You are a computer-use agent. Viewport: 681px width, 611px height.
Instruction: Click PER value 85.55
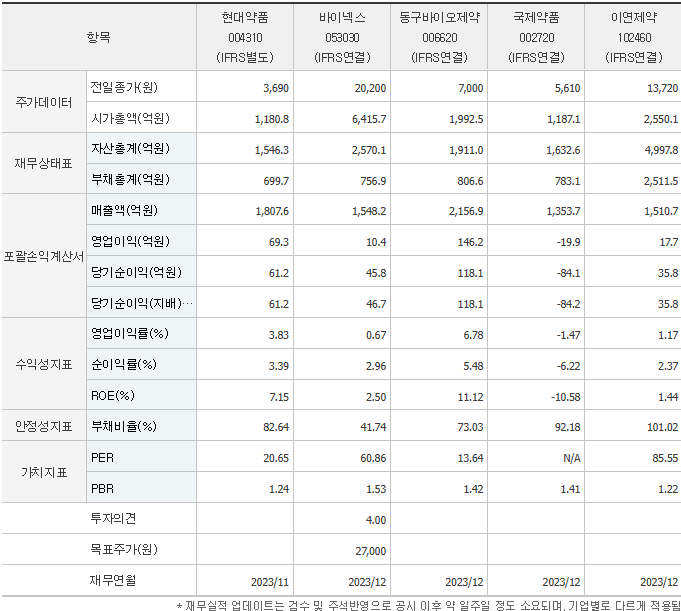click(665, 458)
